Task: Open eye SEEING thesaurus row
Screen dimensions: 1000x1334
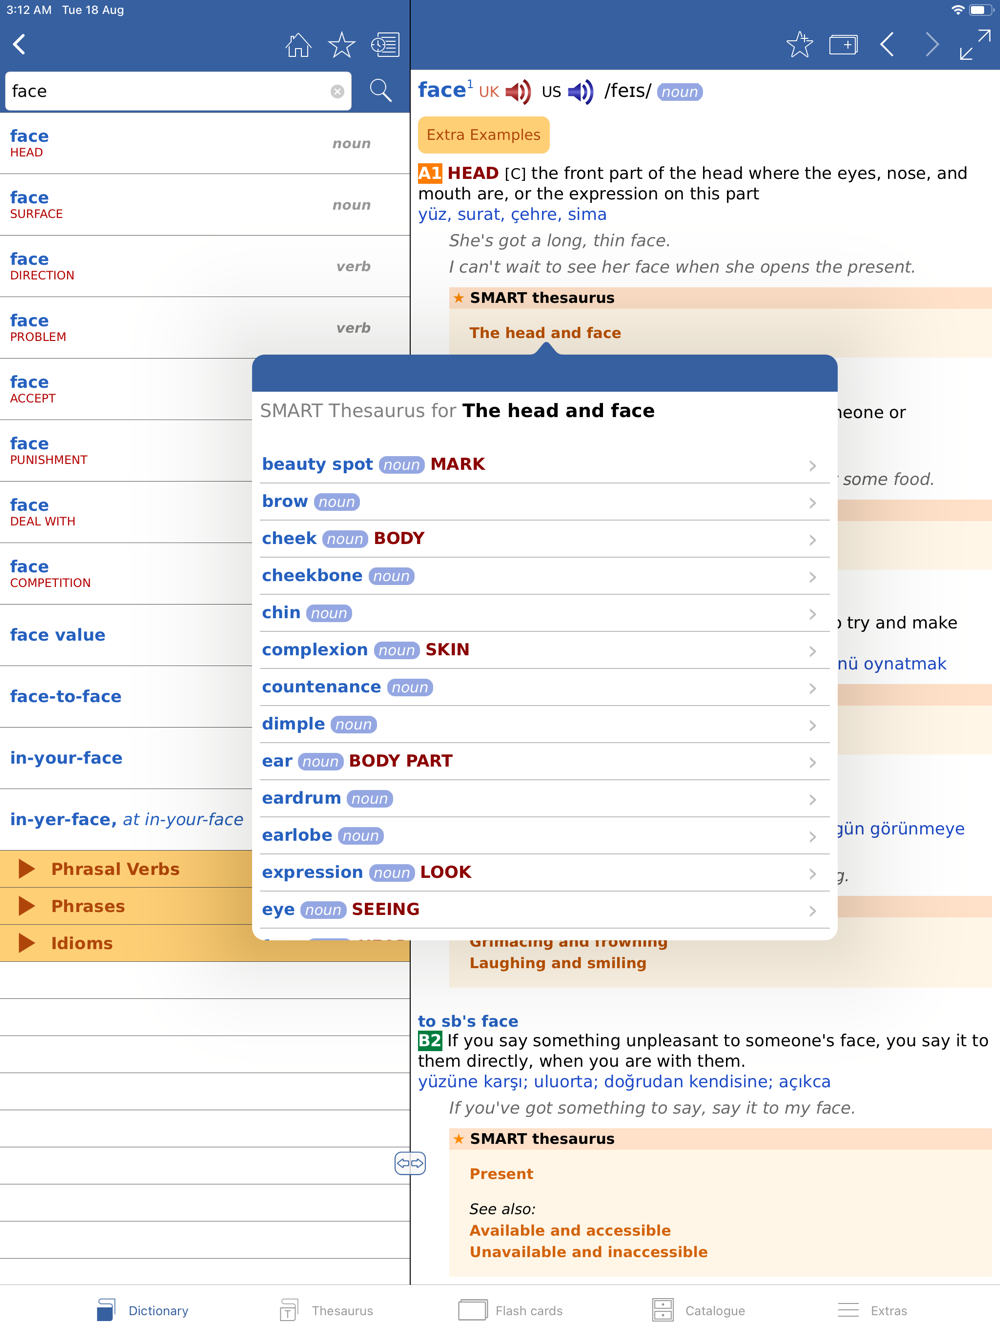Action: (x=544, y=909)
